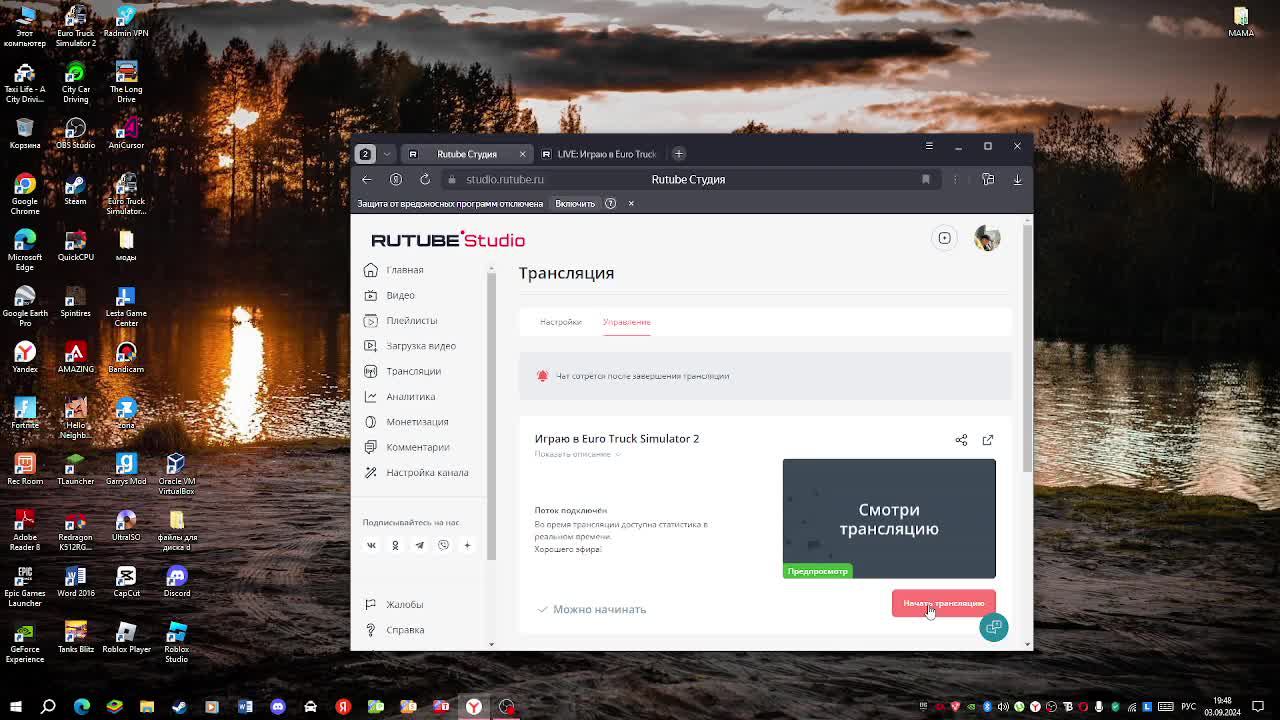Select the MAMA folder on desktop
1280x720 pixels.
(x=1241, y=22)
